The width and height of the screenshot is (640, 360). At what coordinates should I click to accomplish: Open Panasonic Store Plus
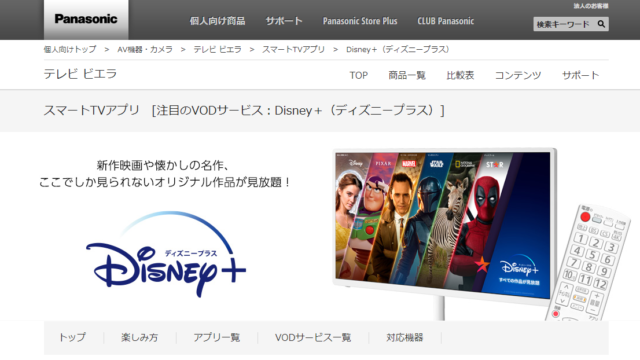click(x=360, y=21)
